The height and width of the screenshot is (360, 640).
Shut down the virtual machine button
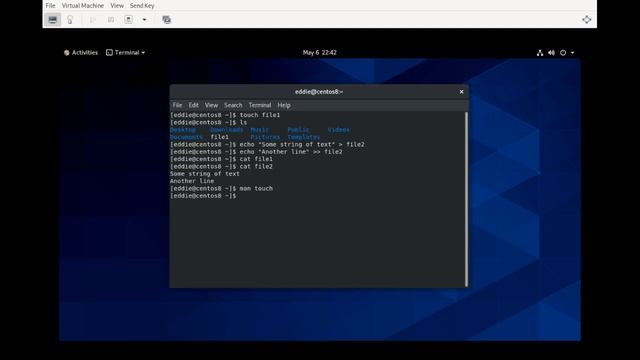[129, 20]
